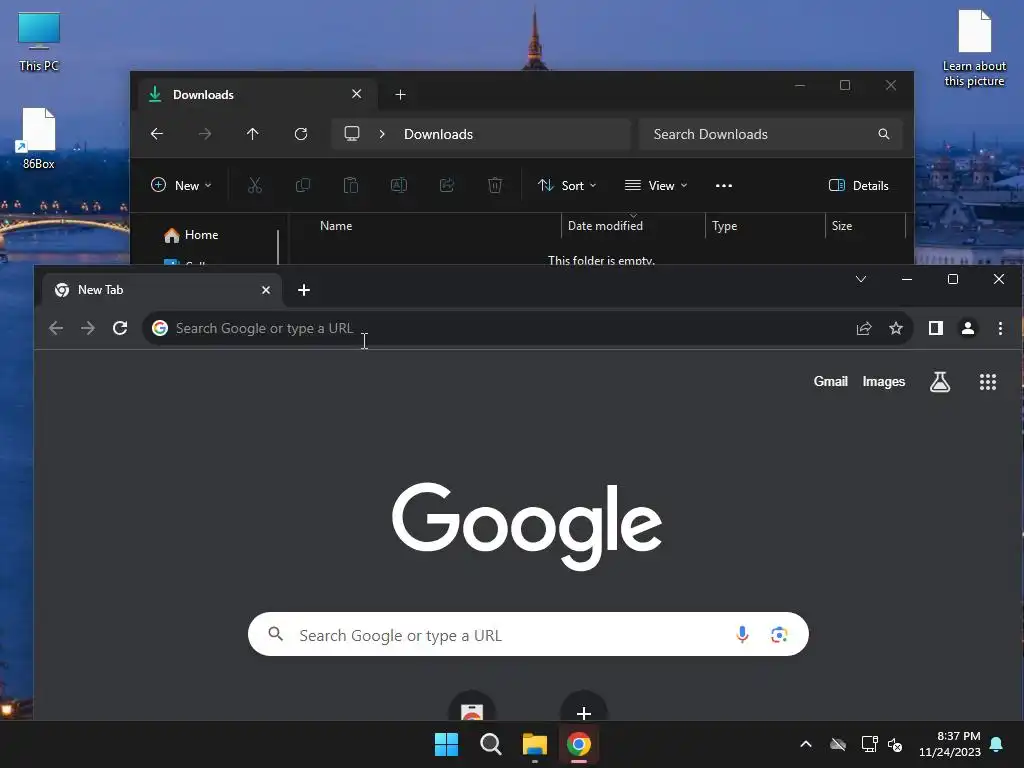Image resolution: width=1024 pixels, height=768 pixels.
Task: Click the Up arrow in File Explorer
Action: coord(253,134)
